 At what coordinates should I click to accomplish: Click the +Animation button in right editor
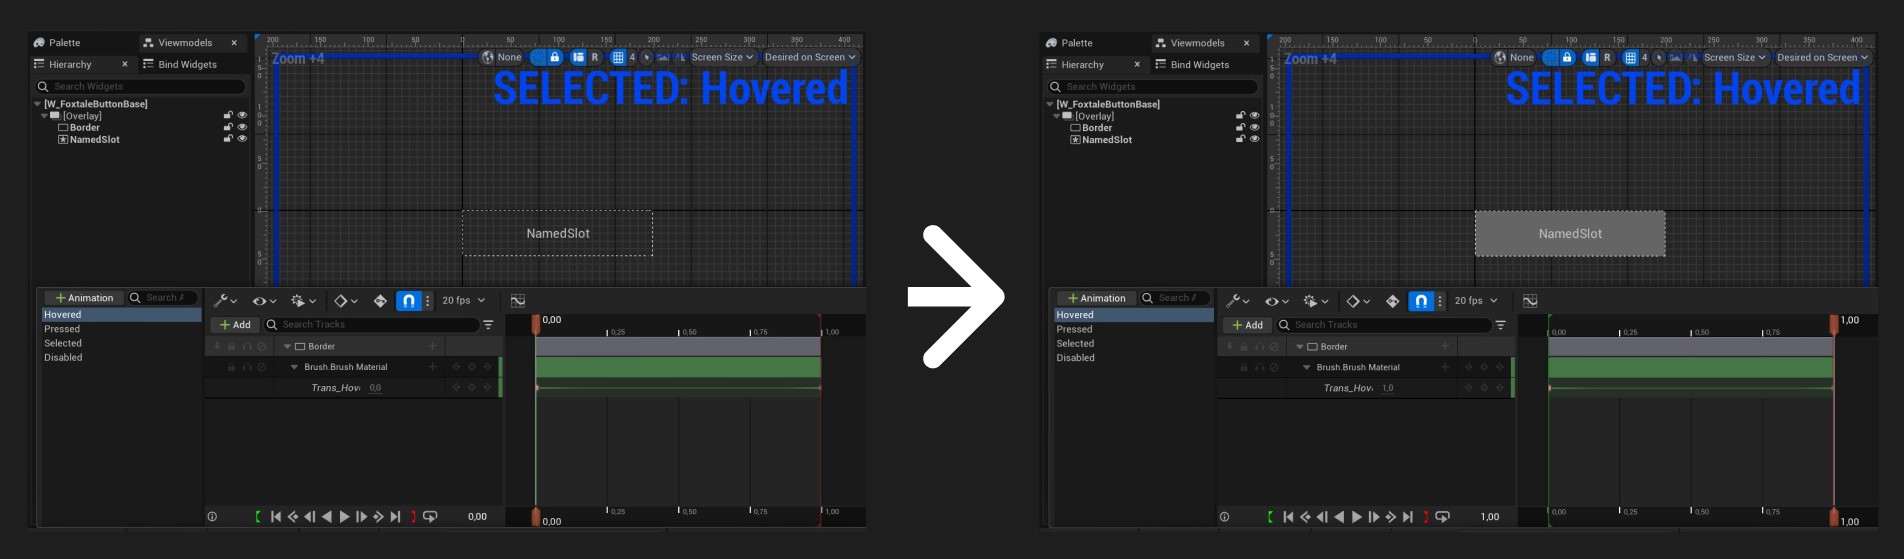(x=1096, y=298)
